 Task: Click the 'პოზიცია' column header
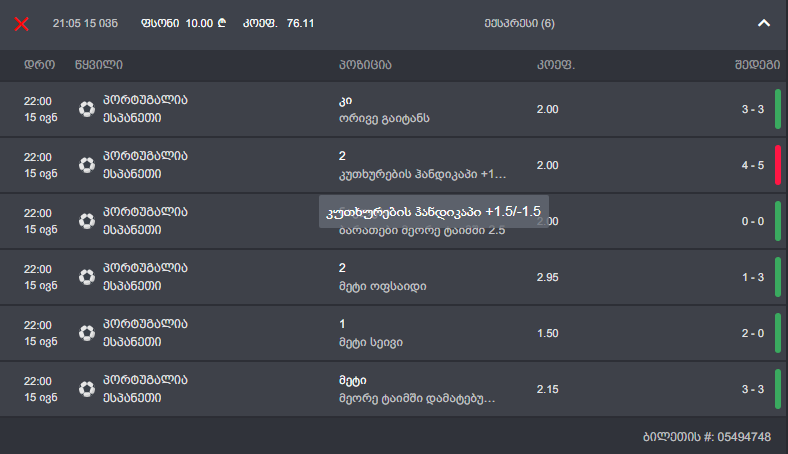pos(365,65)
